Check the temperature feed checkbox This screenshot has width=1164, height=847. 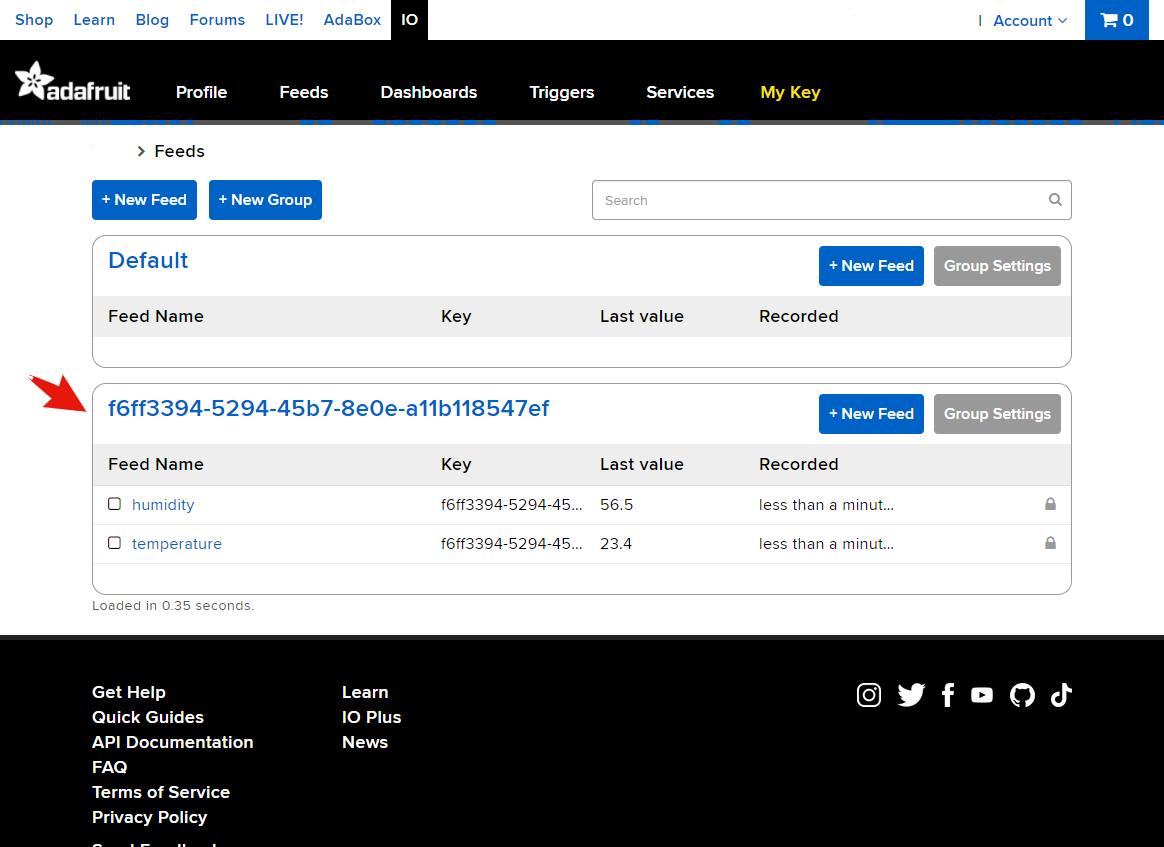tap(114, 543)
